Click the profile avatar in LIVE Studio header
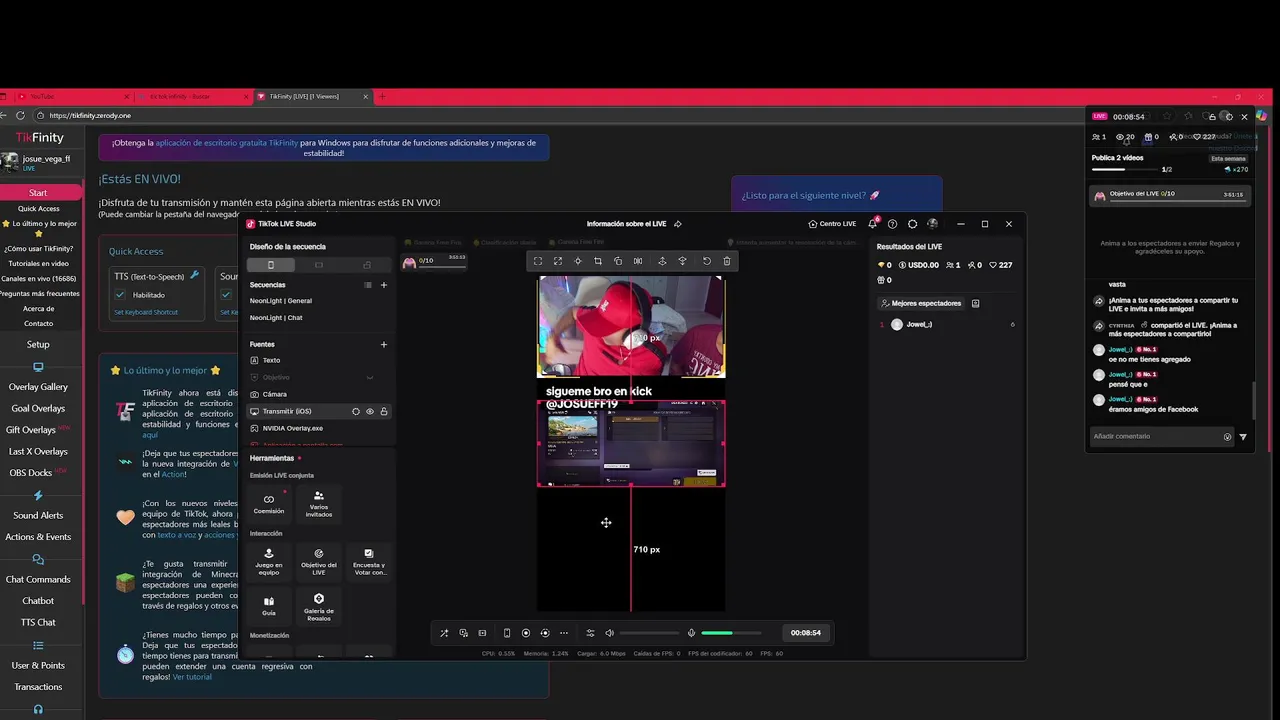This screenshot has width=1280, height=720. tap(932, 224)
